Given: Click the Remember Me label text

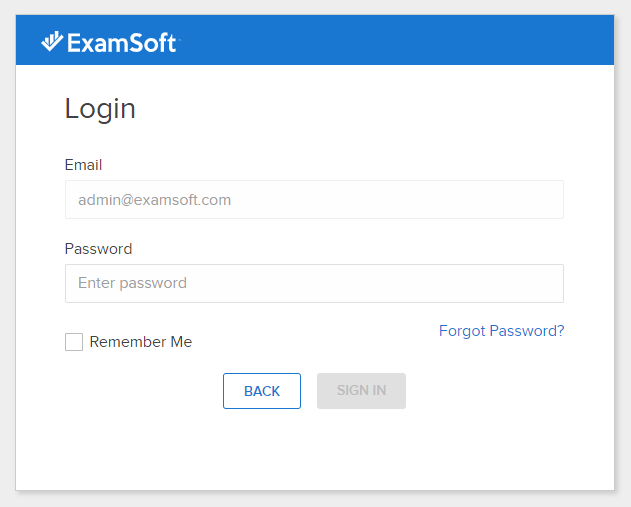Looking at the screenshot, I should tap(140, 342).
